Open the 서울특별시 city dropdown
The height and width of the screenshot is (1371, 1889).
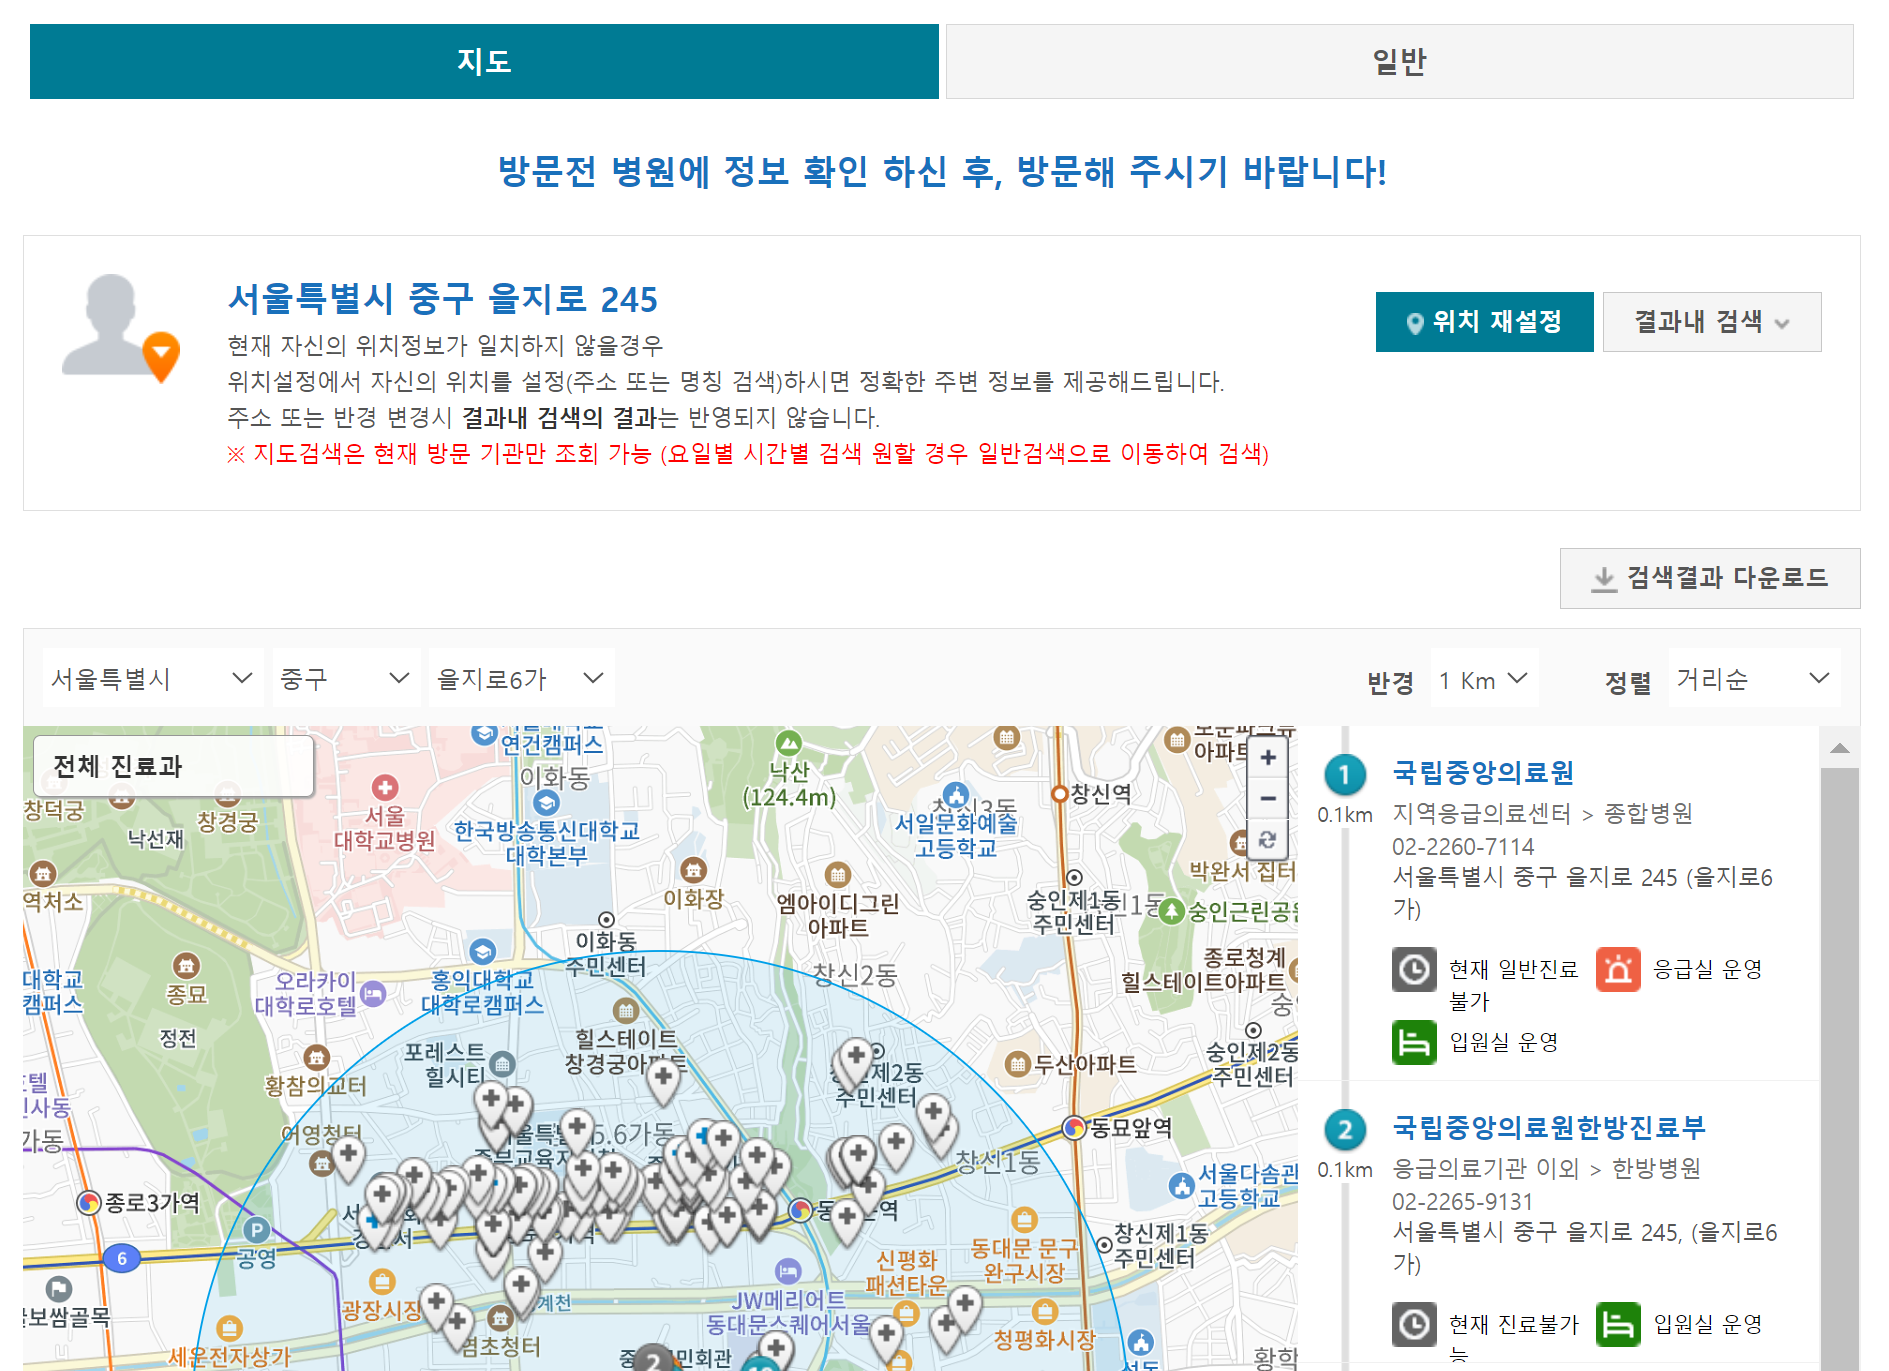click(x=152, y=679)
